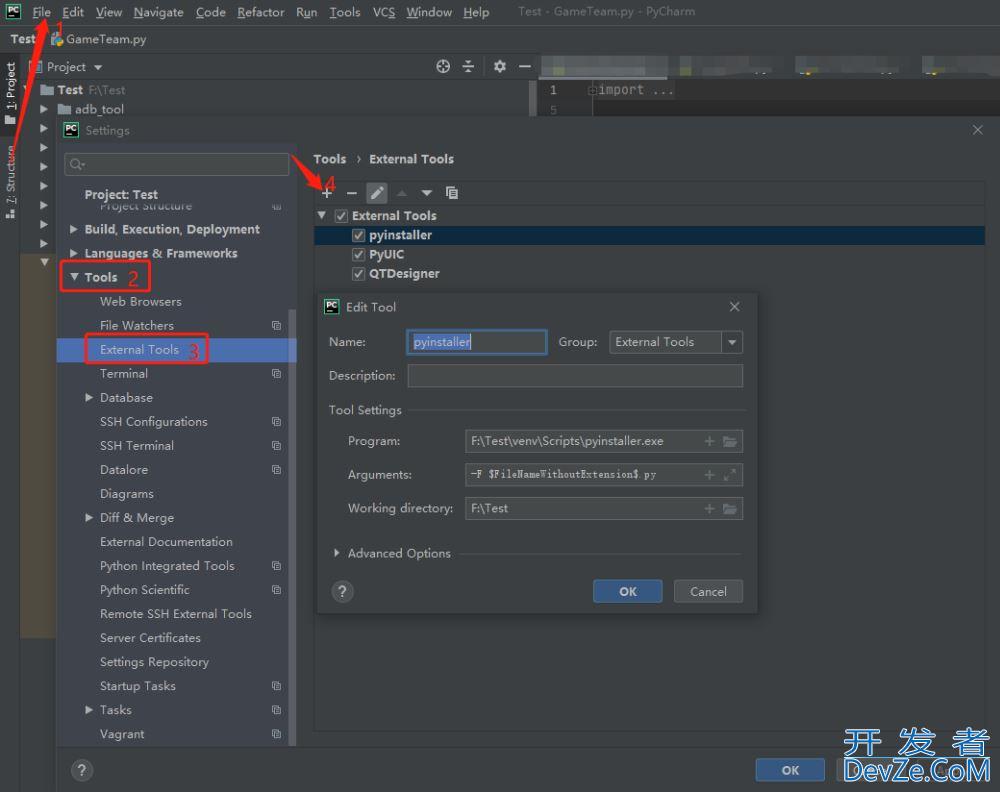Open the 1: Project side tool tab
This screenshot has height=792, width=1000.
(x=10, y=93)
